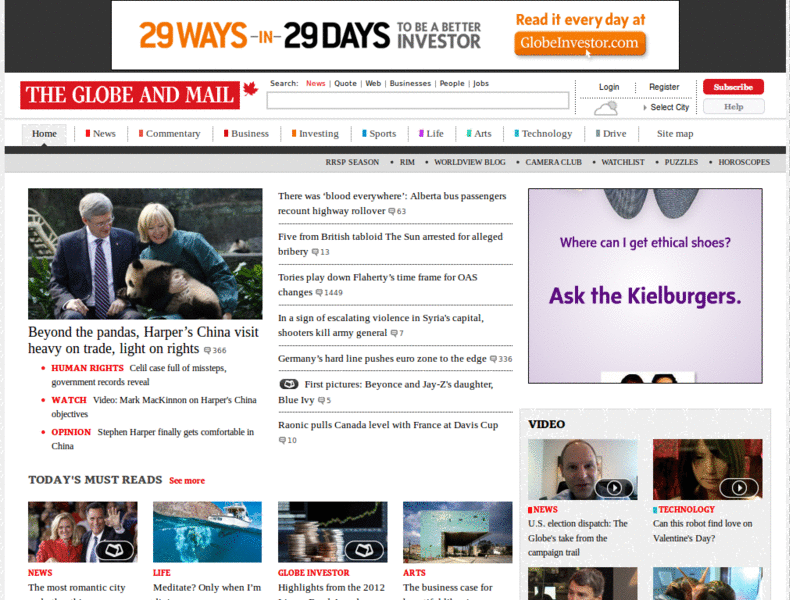Screen dimensions: 800x600
Task: Select the People search option
Action: pyautogui.click(x=452, y=84)
